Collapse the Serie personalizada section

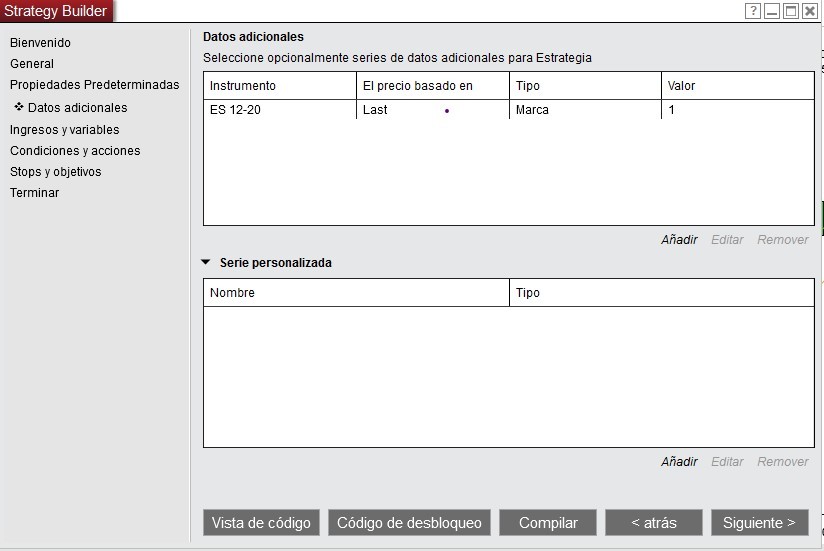coord(206,262)
